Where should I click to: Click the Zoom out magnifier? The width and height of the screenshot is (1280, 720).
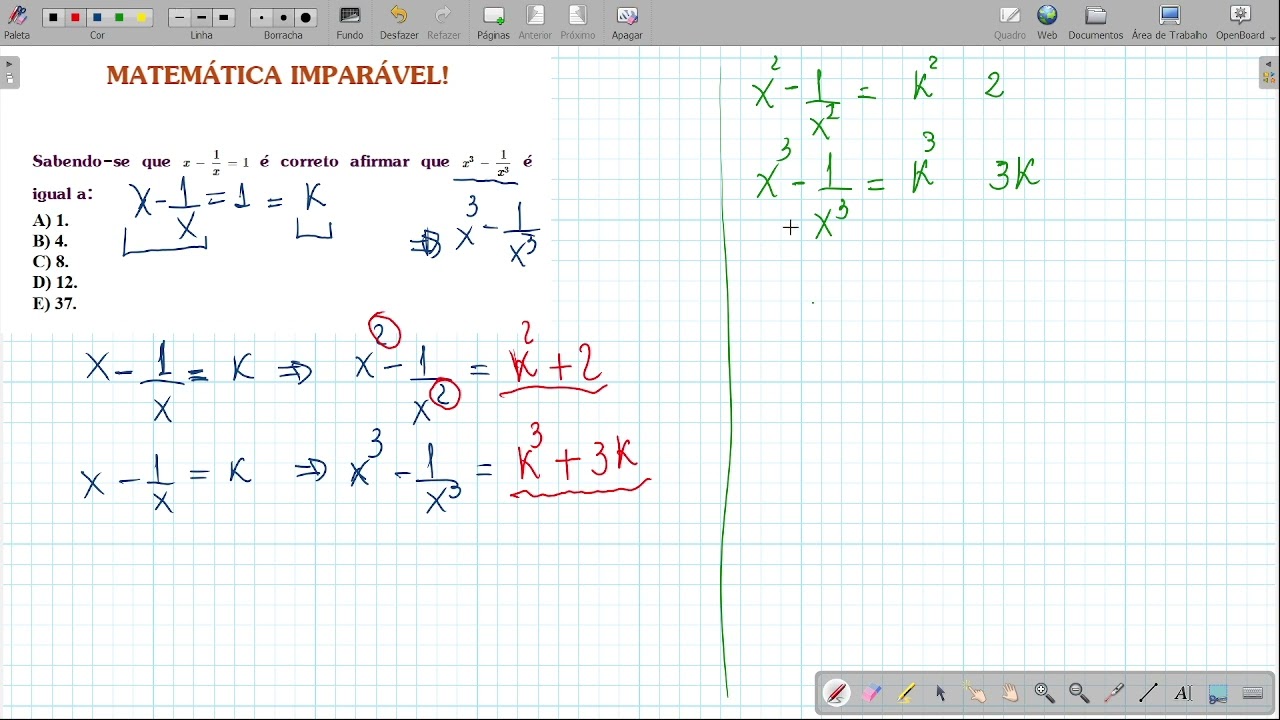1079,693
